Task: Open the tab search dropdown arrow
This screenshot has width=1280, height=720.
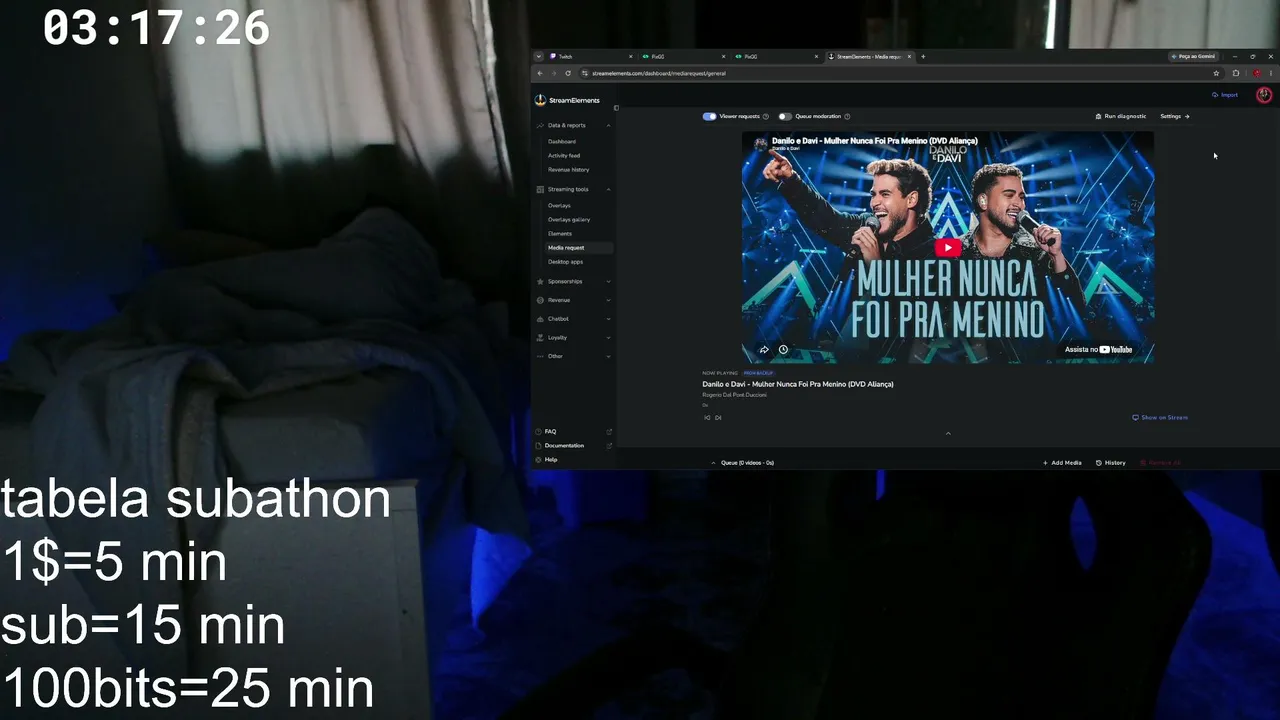Action: click(538, 57)
